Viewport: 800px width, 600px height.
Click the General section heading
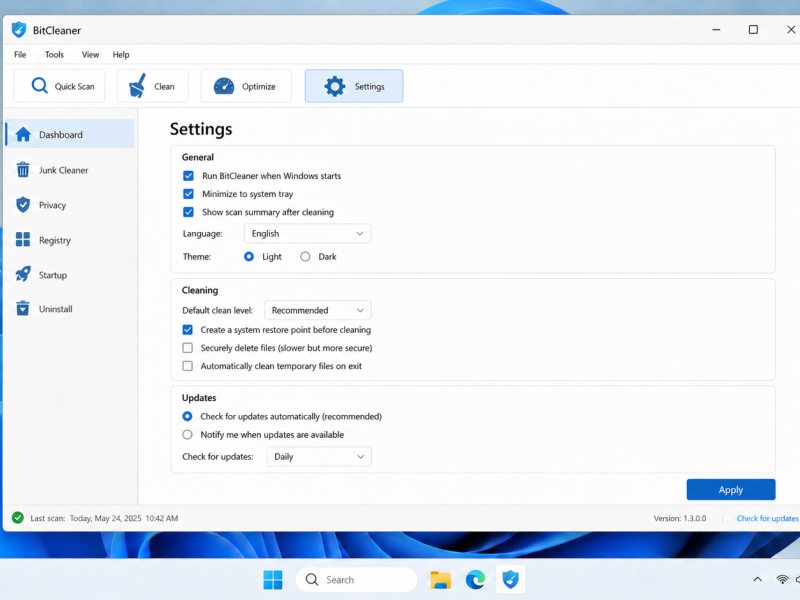198,157
